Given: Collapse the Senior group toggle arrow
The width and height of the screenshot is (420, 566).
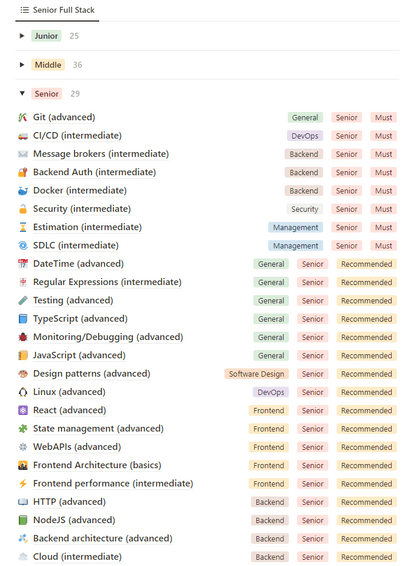Looking at the screenshot, I should coord(22,93).
